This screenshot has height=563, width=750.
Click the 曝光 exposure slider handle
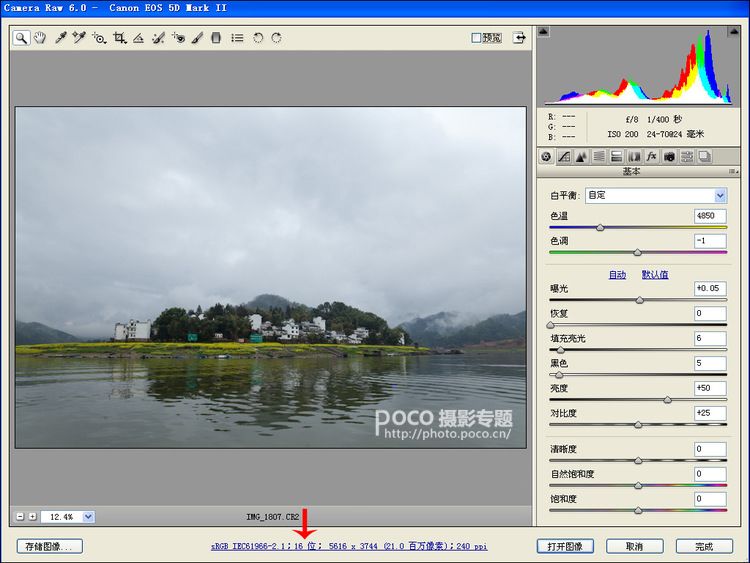point(640,300)
